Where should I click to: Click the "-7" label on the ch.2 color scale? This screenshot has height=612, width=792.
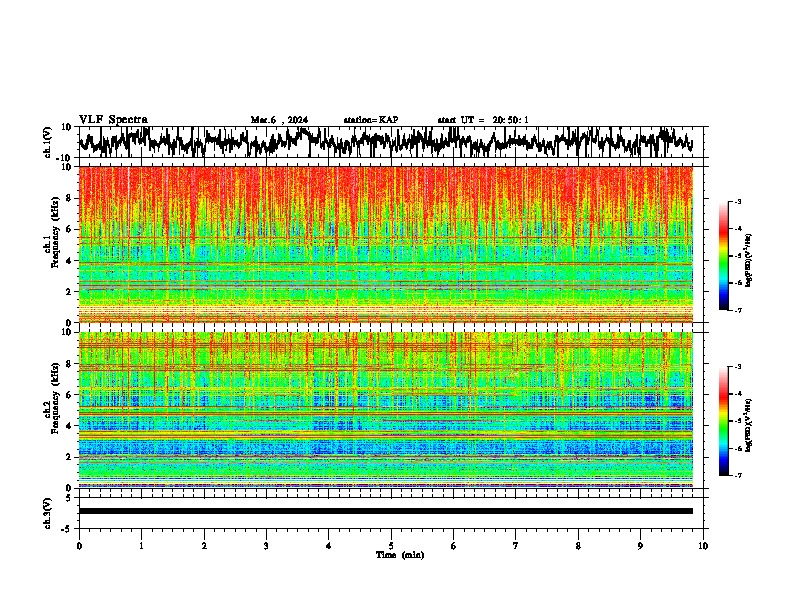point(738,475)
